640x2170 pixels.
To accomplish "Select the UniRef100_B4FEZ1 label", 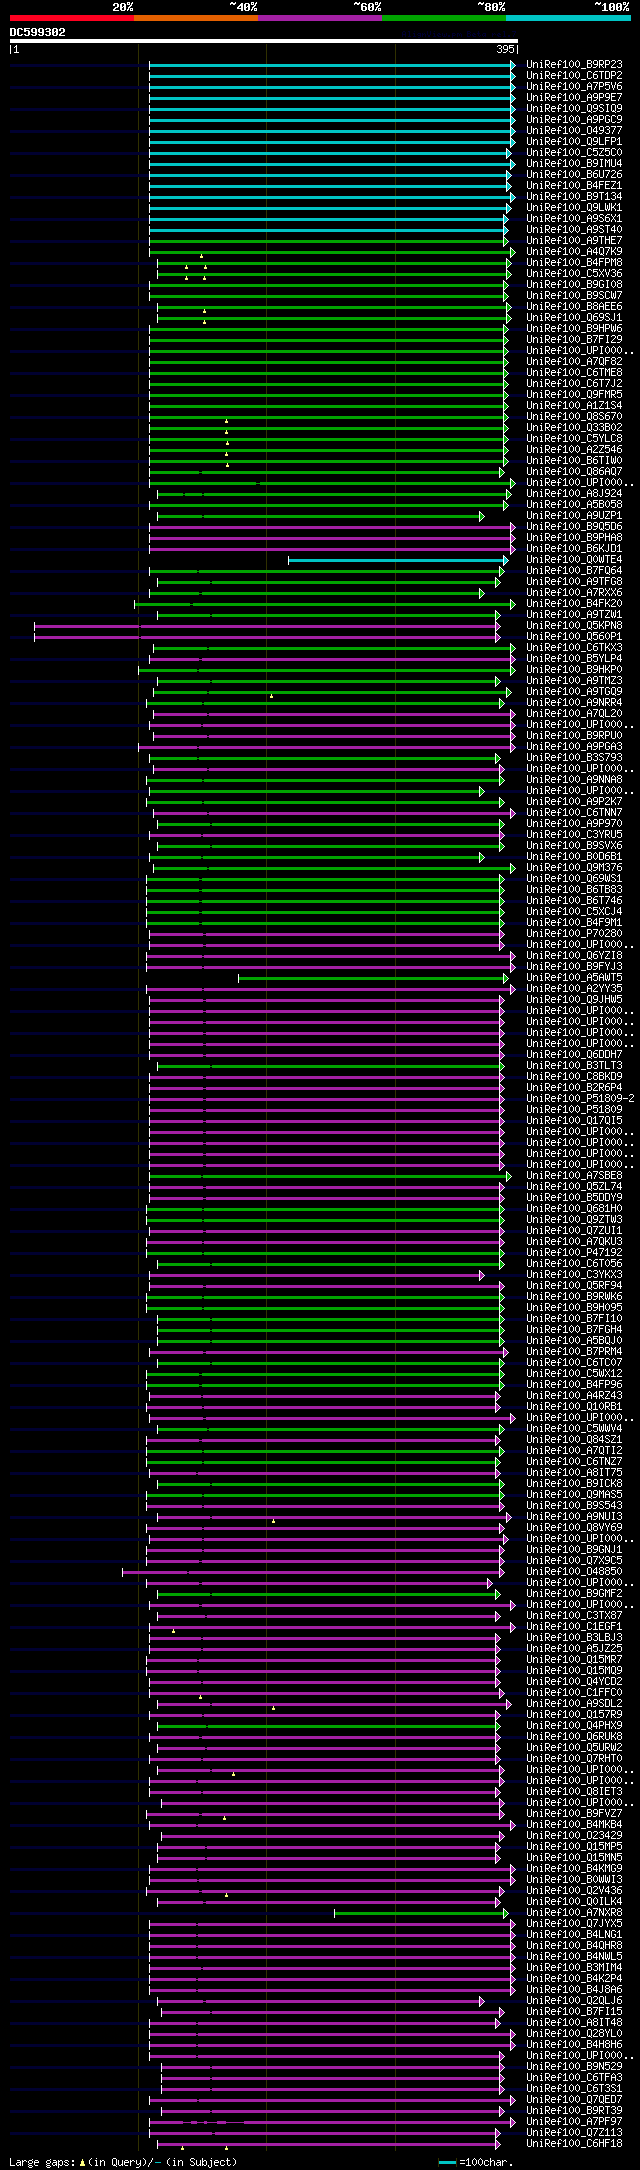I will pyautogui.click(x=574, y=185).
